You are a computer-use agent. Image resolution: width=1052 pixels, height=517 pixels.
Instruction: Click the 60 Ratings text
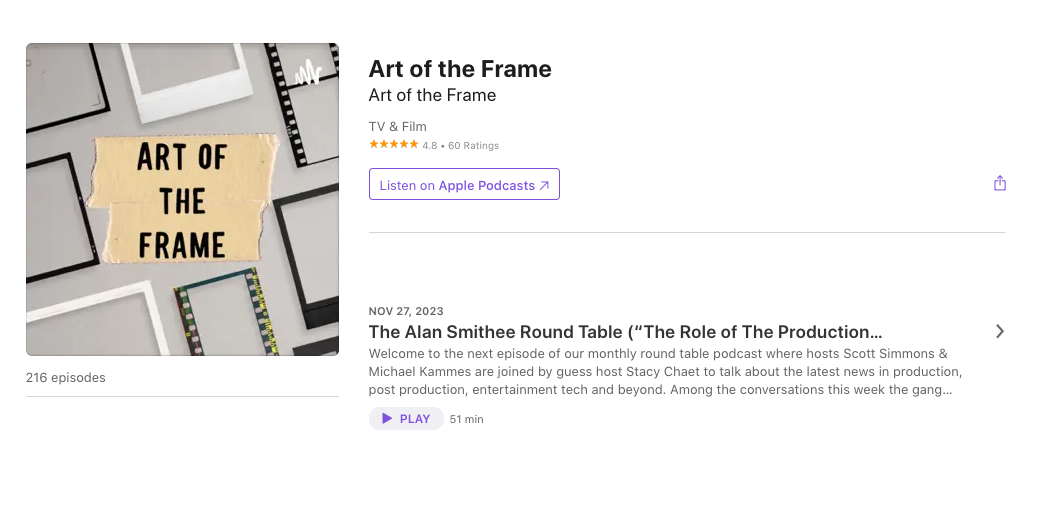coord(473,146)
